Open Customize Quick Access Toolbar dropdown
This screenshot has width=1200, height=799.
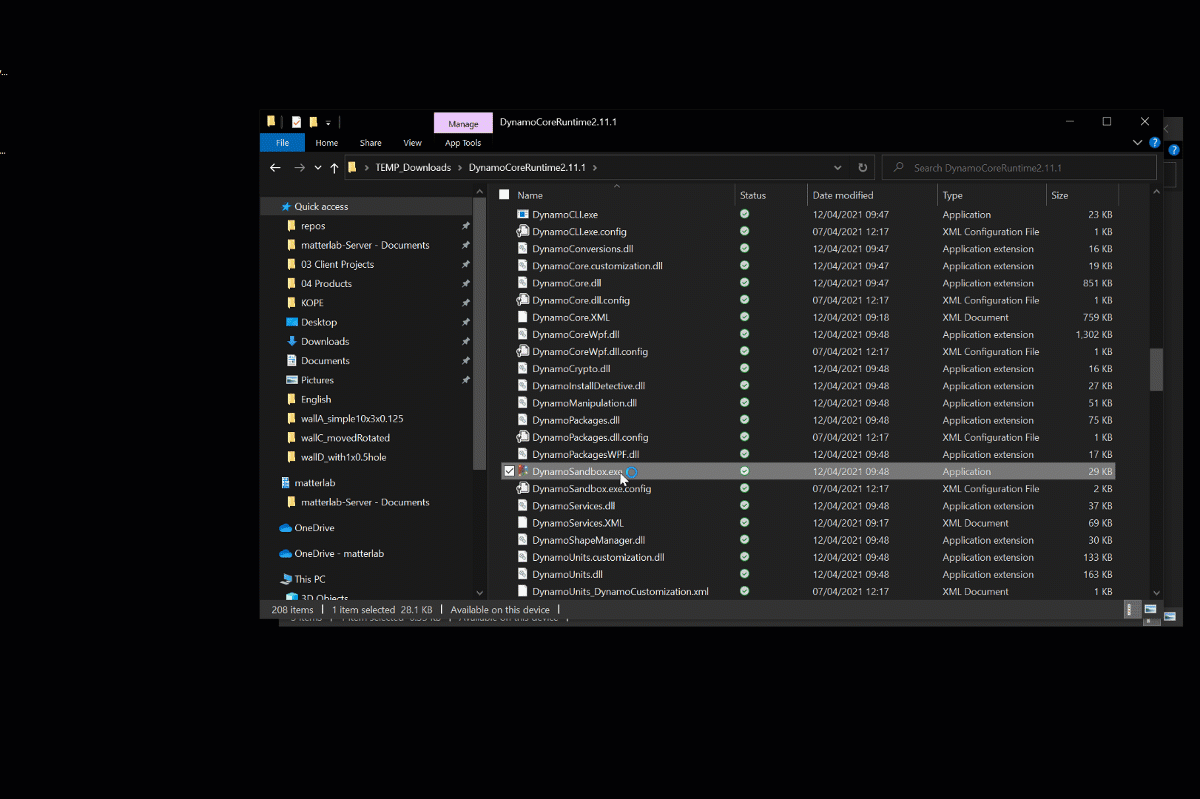pyautogui.click(x=328, y=123)
